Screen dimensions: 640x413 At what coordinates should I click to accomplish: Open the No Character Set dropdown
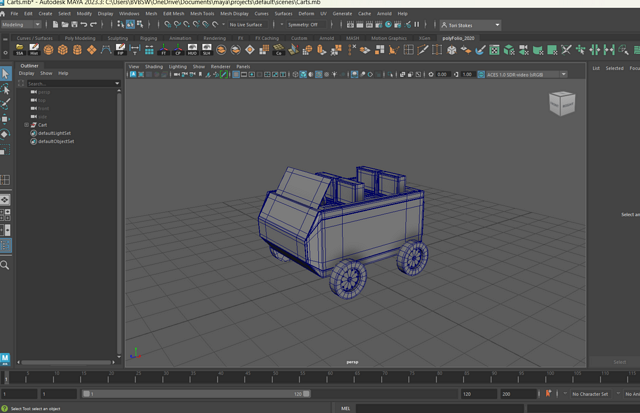591,394
